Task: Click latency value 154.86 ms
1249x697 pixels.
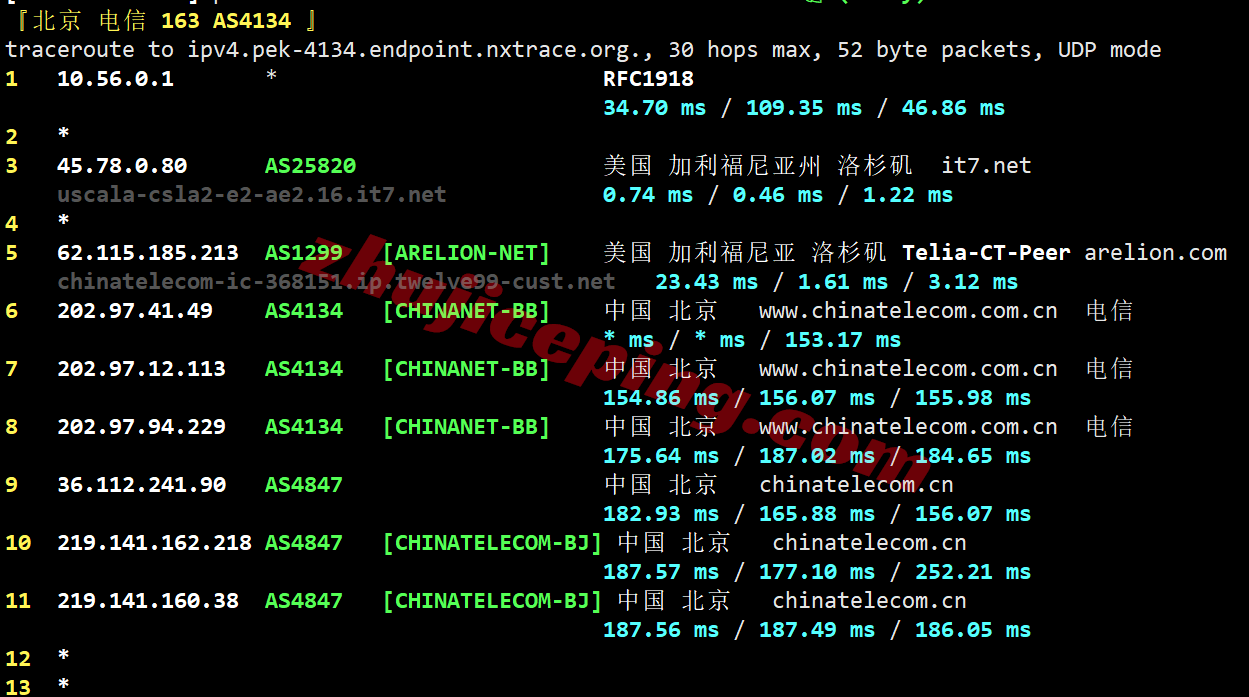Action: tap(661, 398)
